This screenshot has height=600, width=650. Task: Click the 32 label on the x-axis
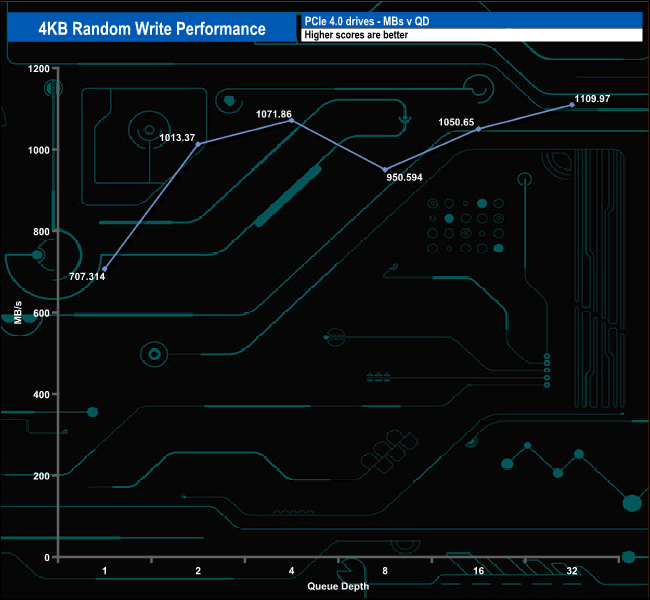[x=572, y=571]
